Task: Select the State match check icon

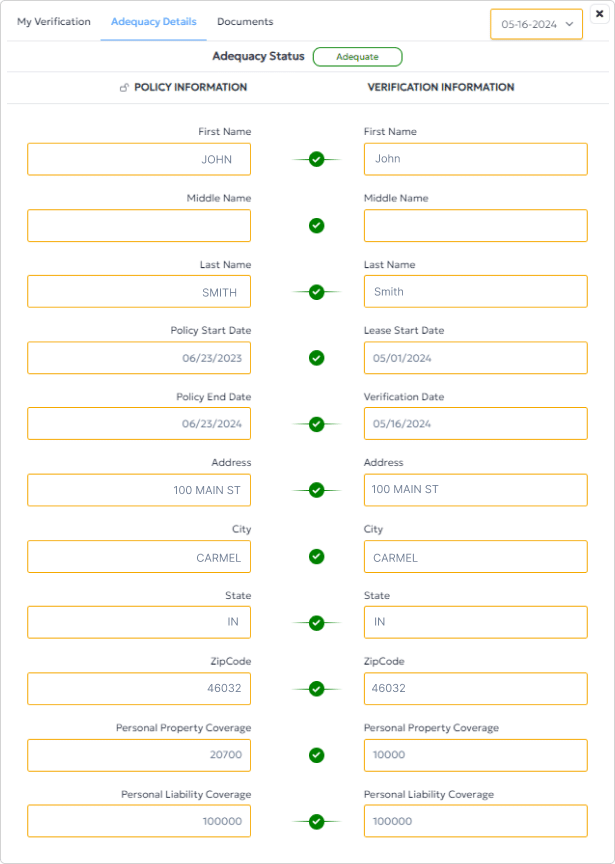Action: click(x=316, y=622)
